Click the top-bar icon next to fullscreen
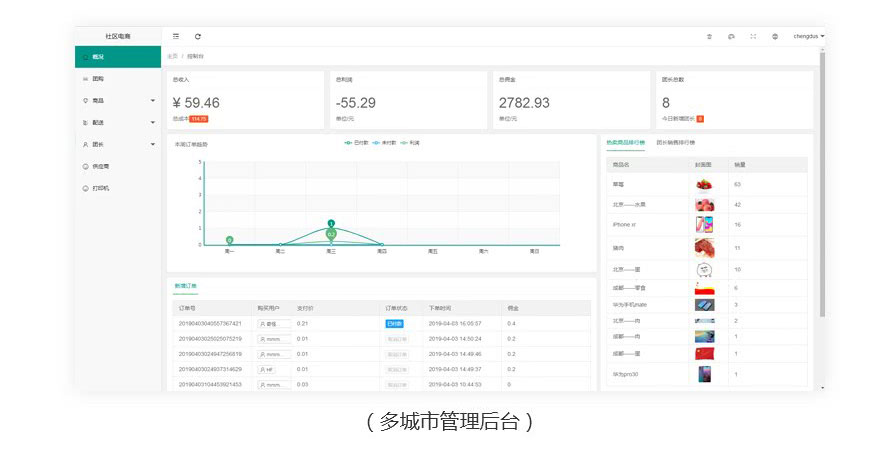 point(731,36)
